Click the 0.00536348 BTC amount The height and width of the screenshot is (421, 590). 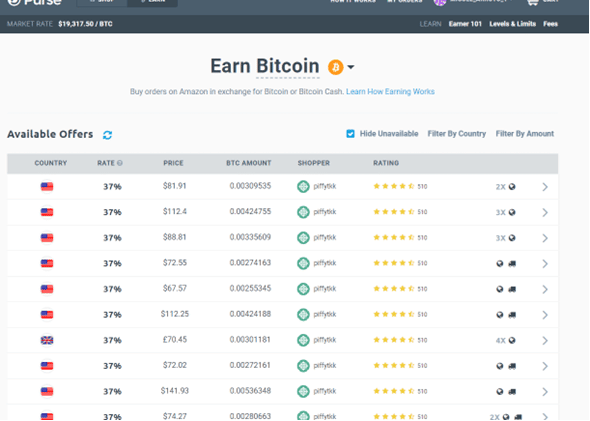point(250,391)
